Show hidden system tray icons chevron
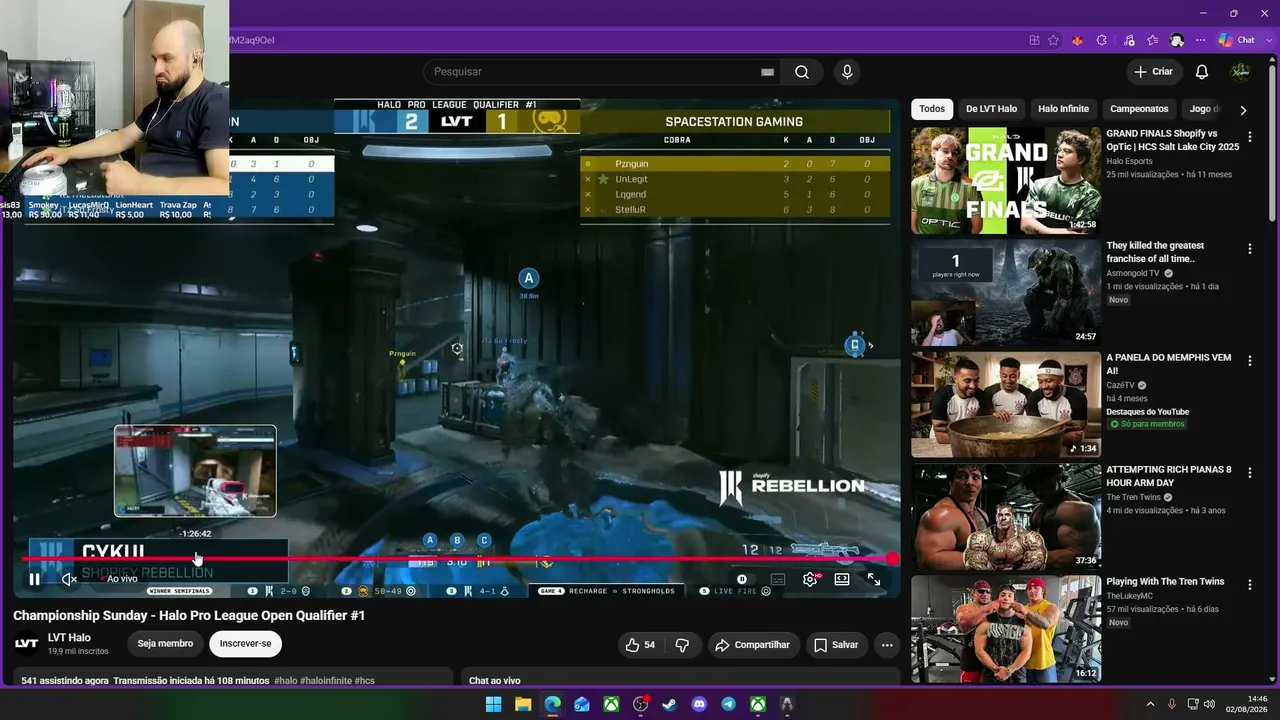Screen dimensions: 1280x720 [1150, 704]
